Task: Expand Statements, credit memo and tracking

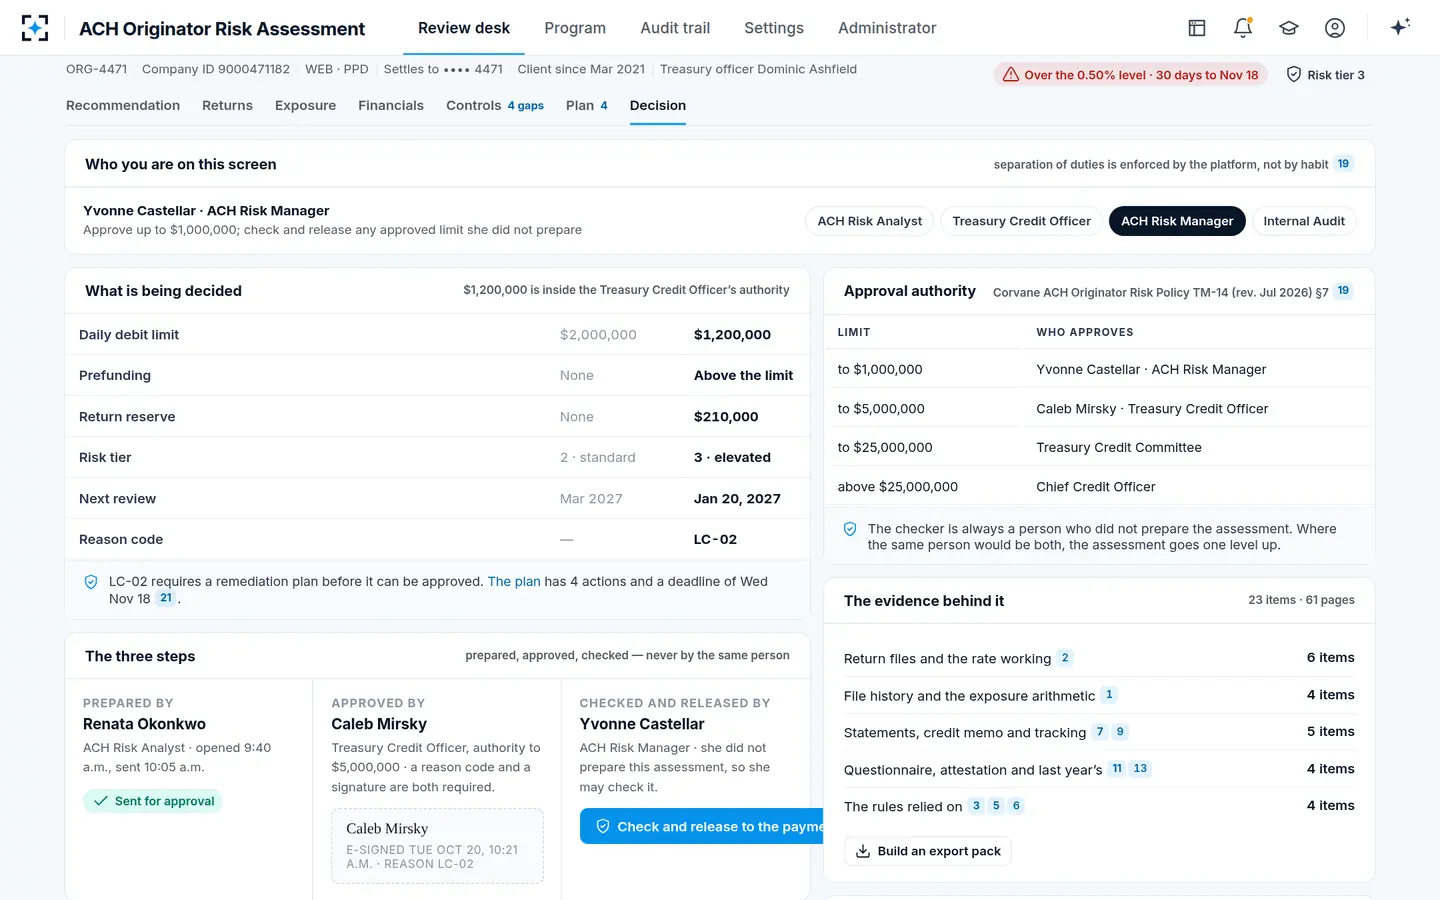Action: point(1099,732)
